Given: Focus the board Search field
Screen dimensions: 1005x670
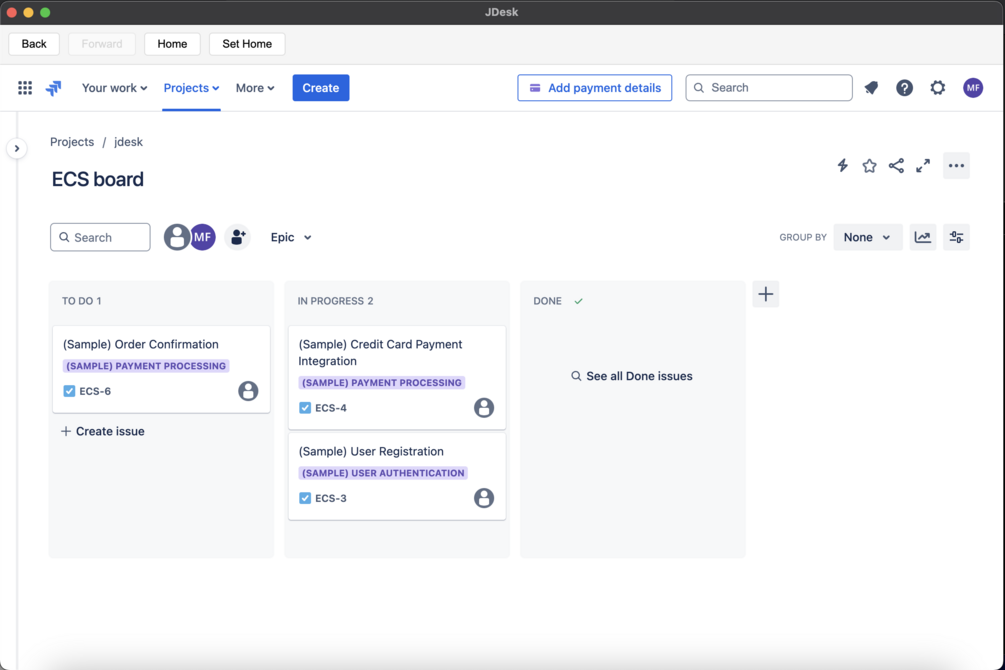Looking at the screenshot, I should [100, 237].
